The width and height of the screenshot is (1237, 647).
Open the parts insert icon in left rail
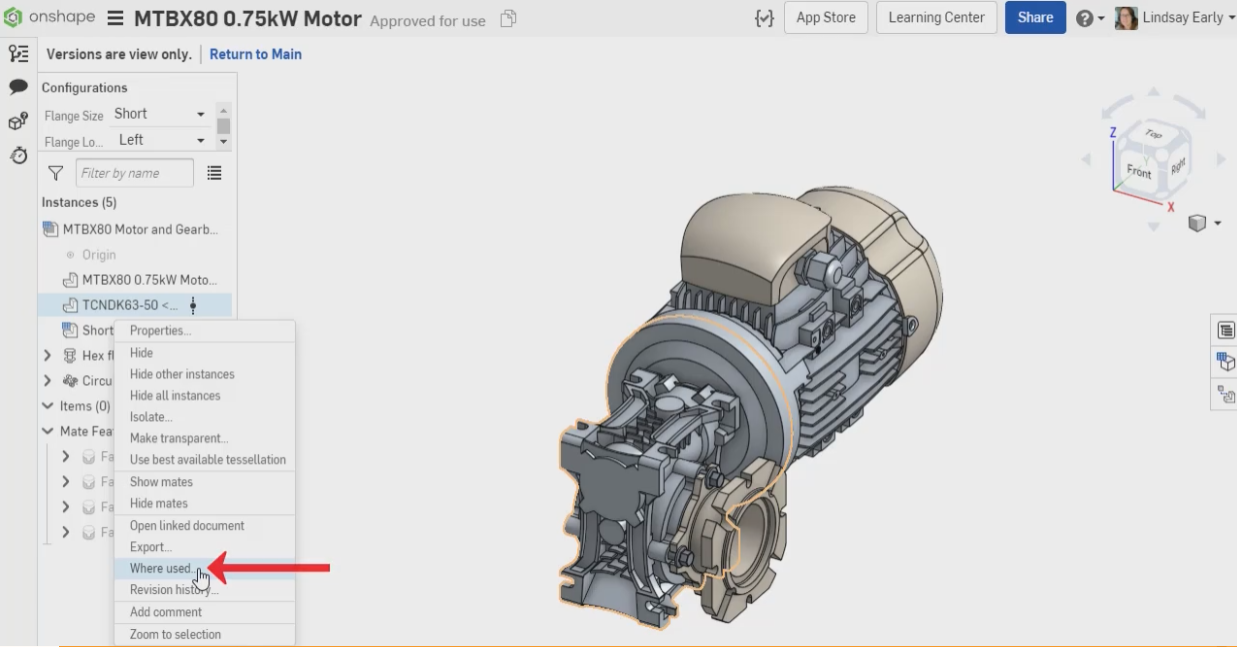pyautogui.click(x=18, y=121)
